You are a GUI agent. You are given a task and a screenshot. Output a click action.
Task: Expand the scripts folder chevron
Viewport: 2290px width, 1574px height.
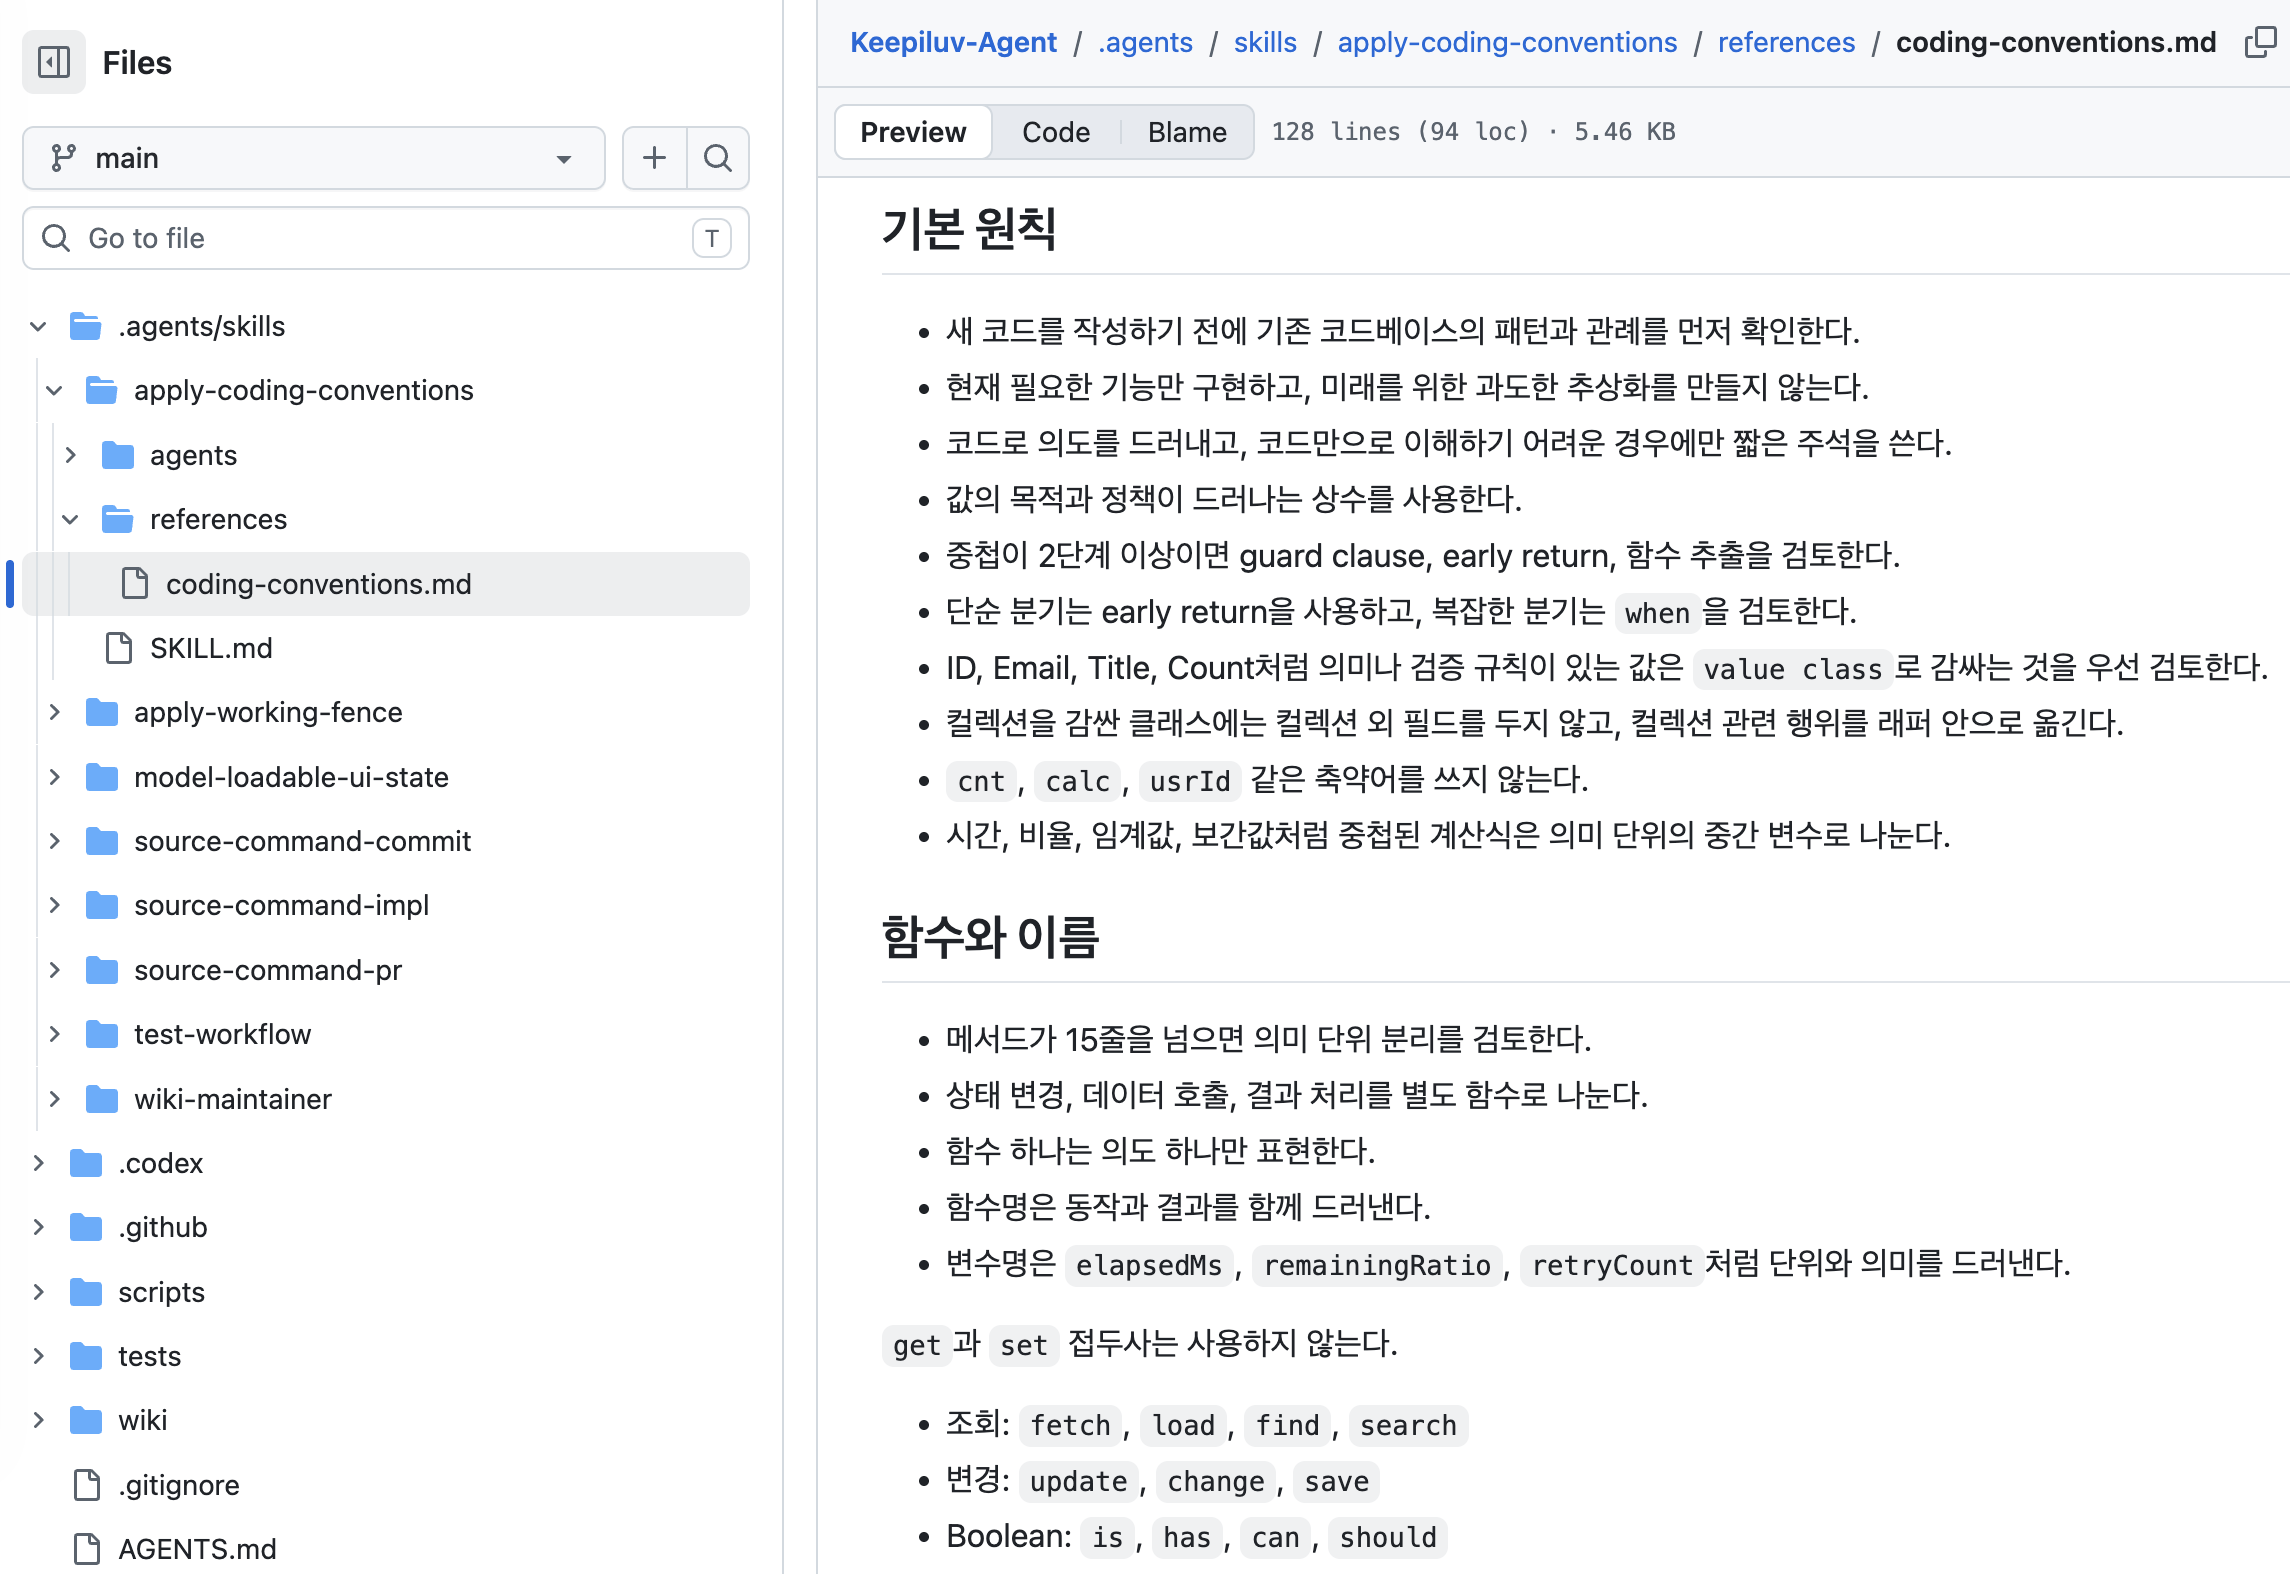[x=38, y=1292]
